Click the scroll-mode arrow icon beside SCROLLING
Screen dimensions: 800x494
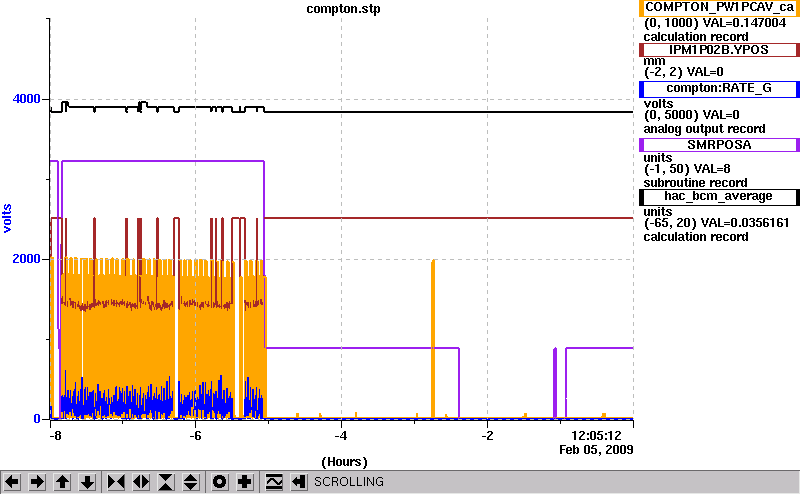299,482
